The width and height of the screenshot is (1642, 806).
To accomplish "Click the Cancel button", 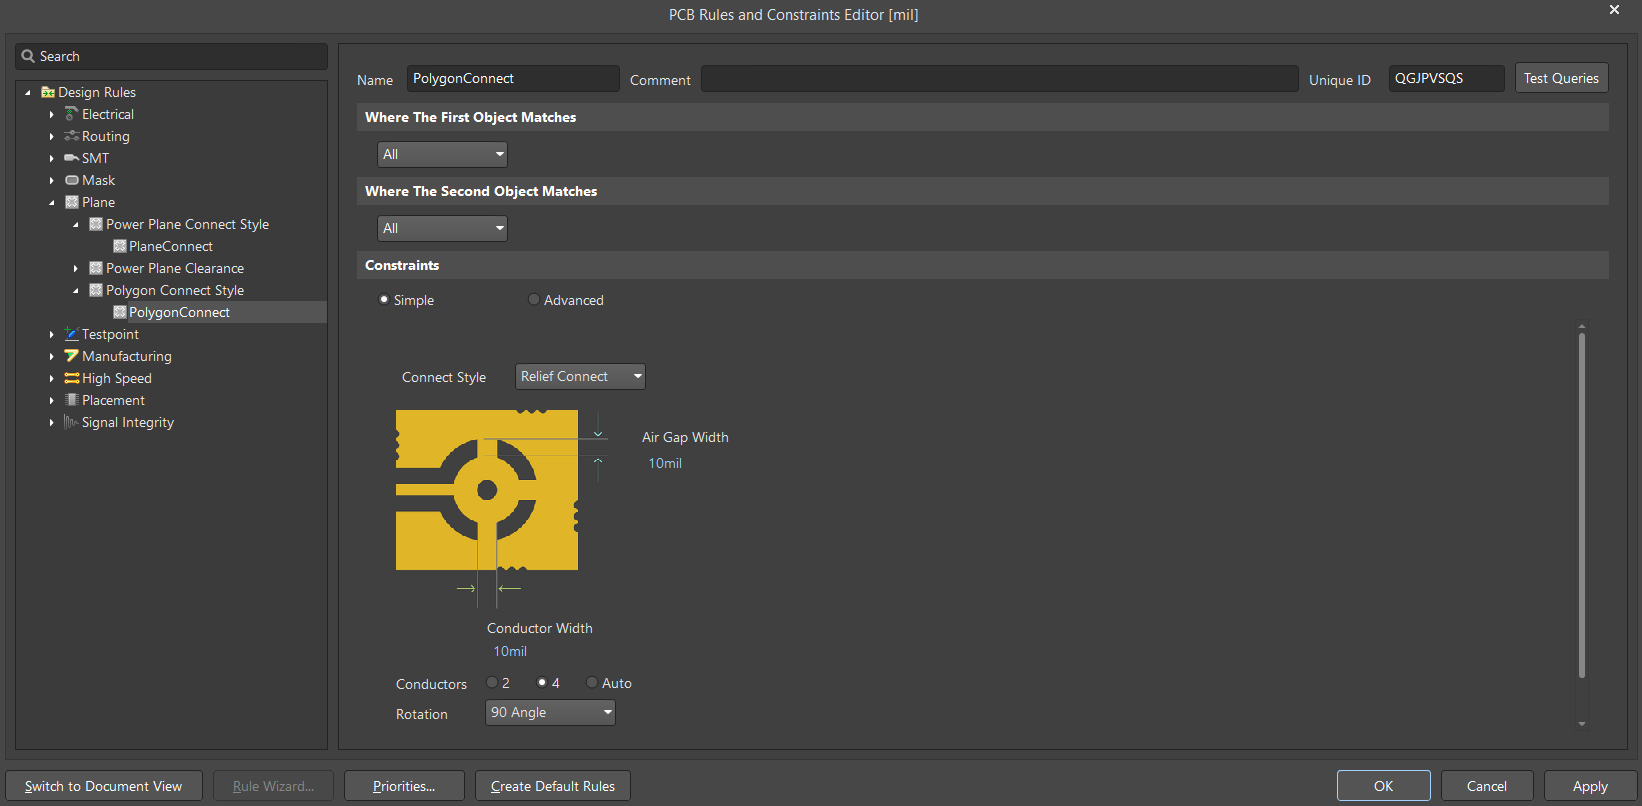I will coord(1487,786).
